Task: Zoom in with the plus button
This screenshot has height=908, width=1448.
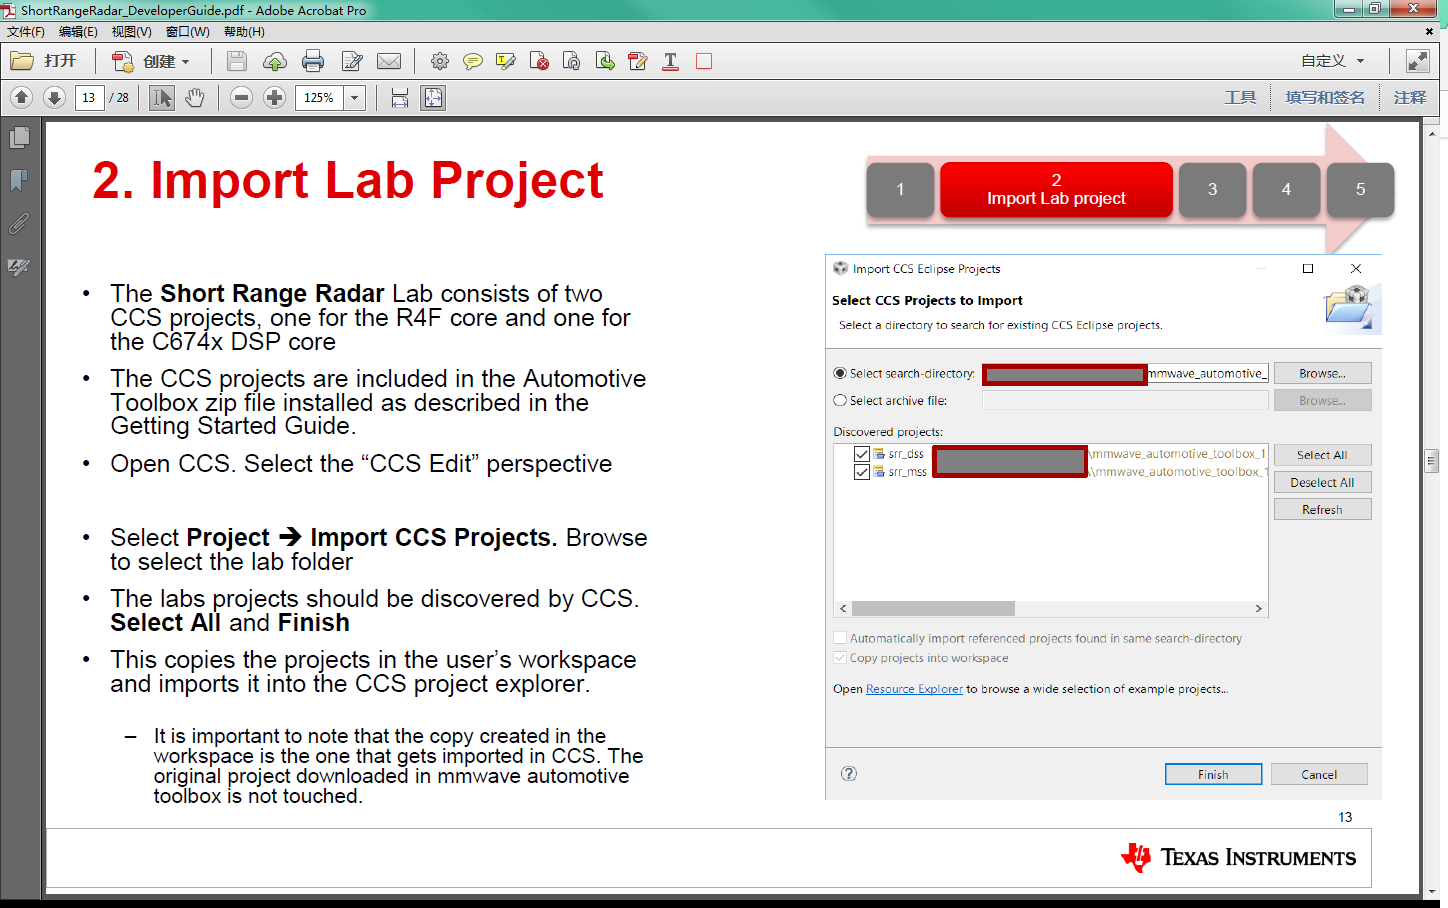Action: 274,98
